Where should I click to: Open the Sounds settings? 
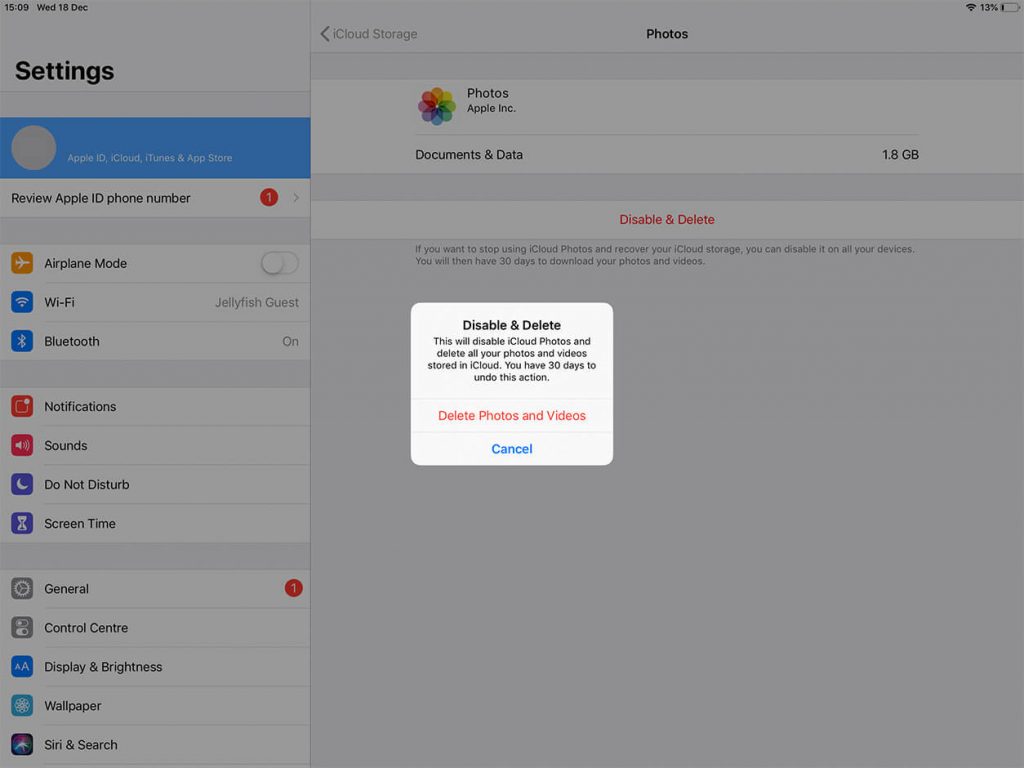click(155, 445)
